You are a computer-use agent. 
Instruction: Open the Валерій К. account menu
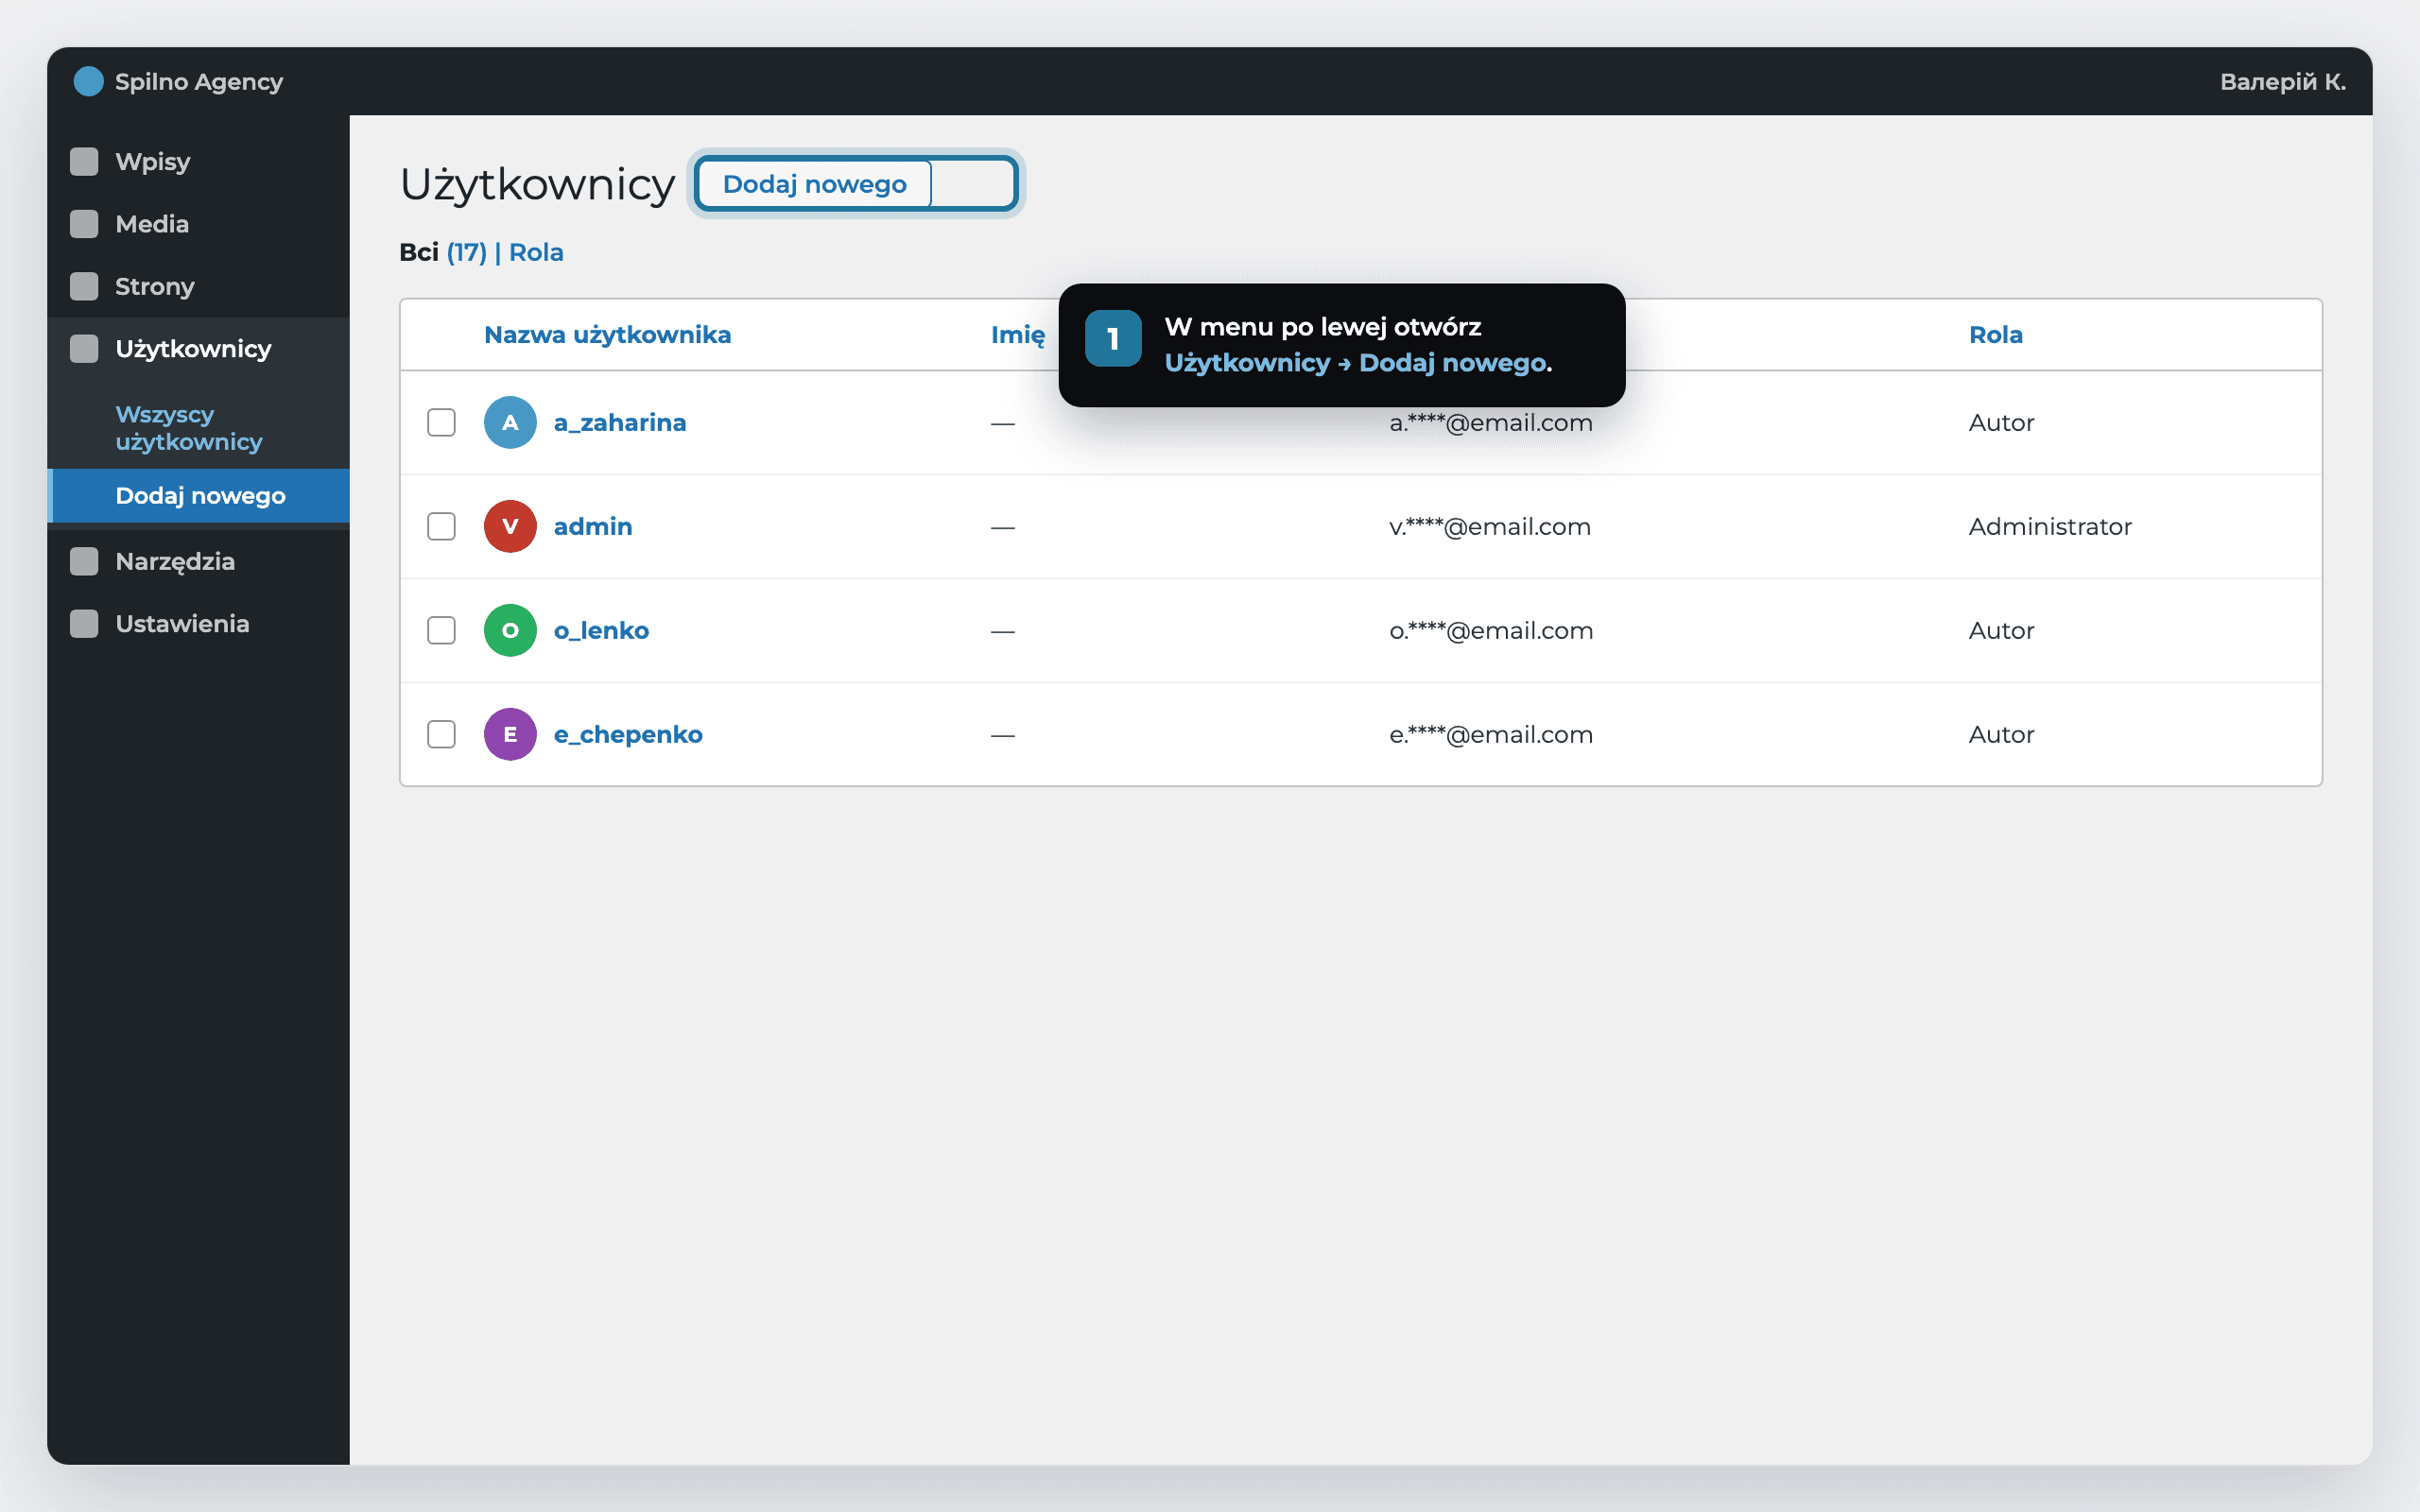point(2282,81)
